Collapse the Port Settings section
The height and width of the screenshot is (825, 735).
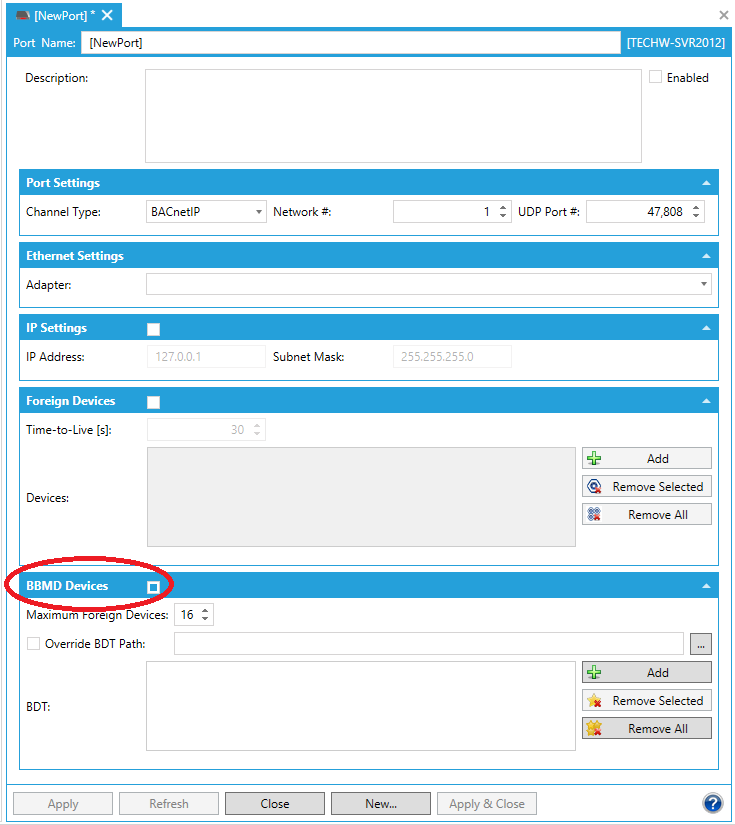(706, 184)
